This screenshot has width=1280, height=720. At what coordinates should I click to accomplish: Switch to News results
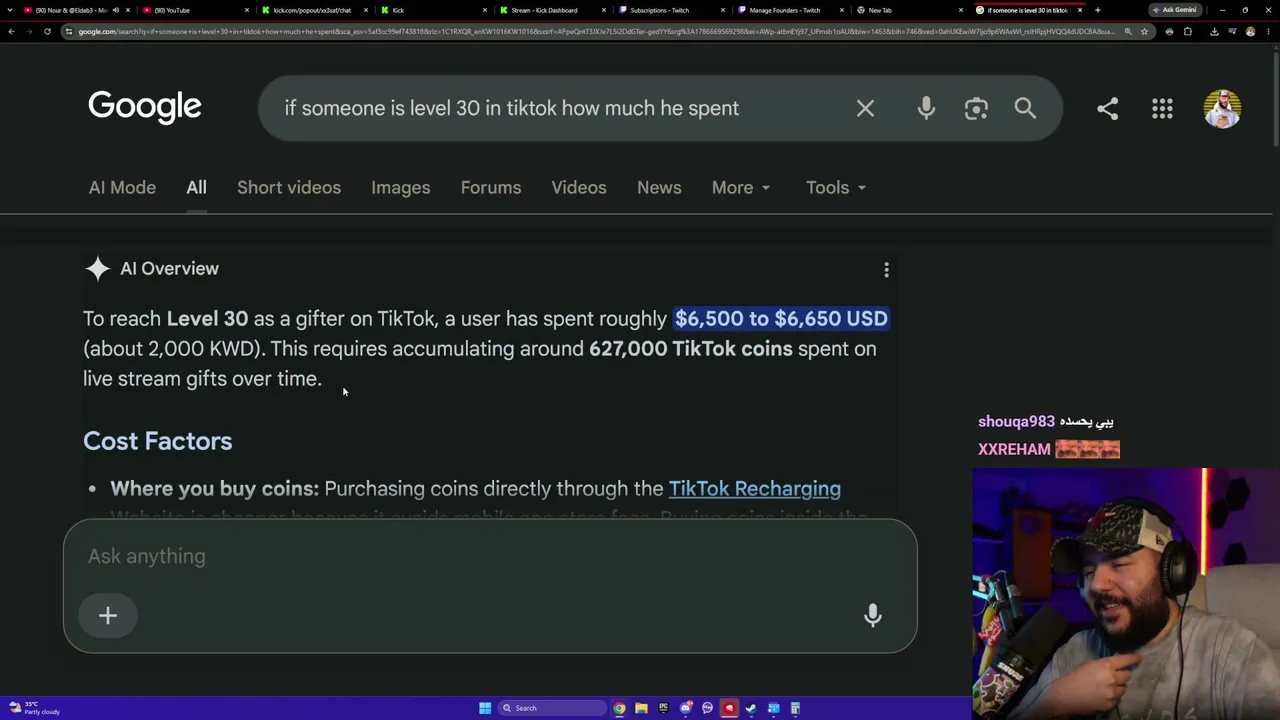click(x=659, y=187)
